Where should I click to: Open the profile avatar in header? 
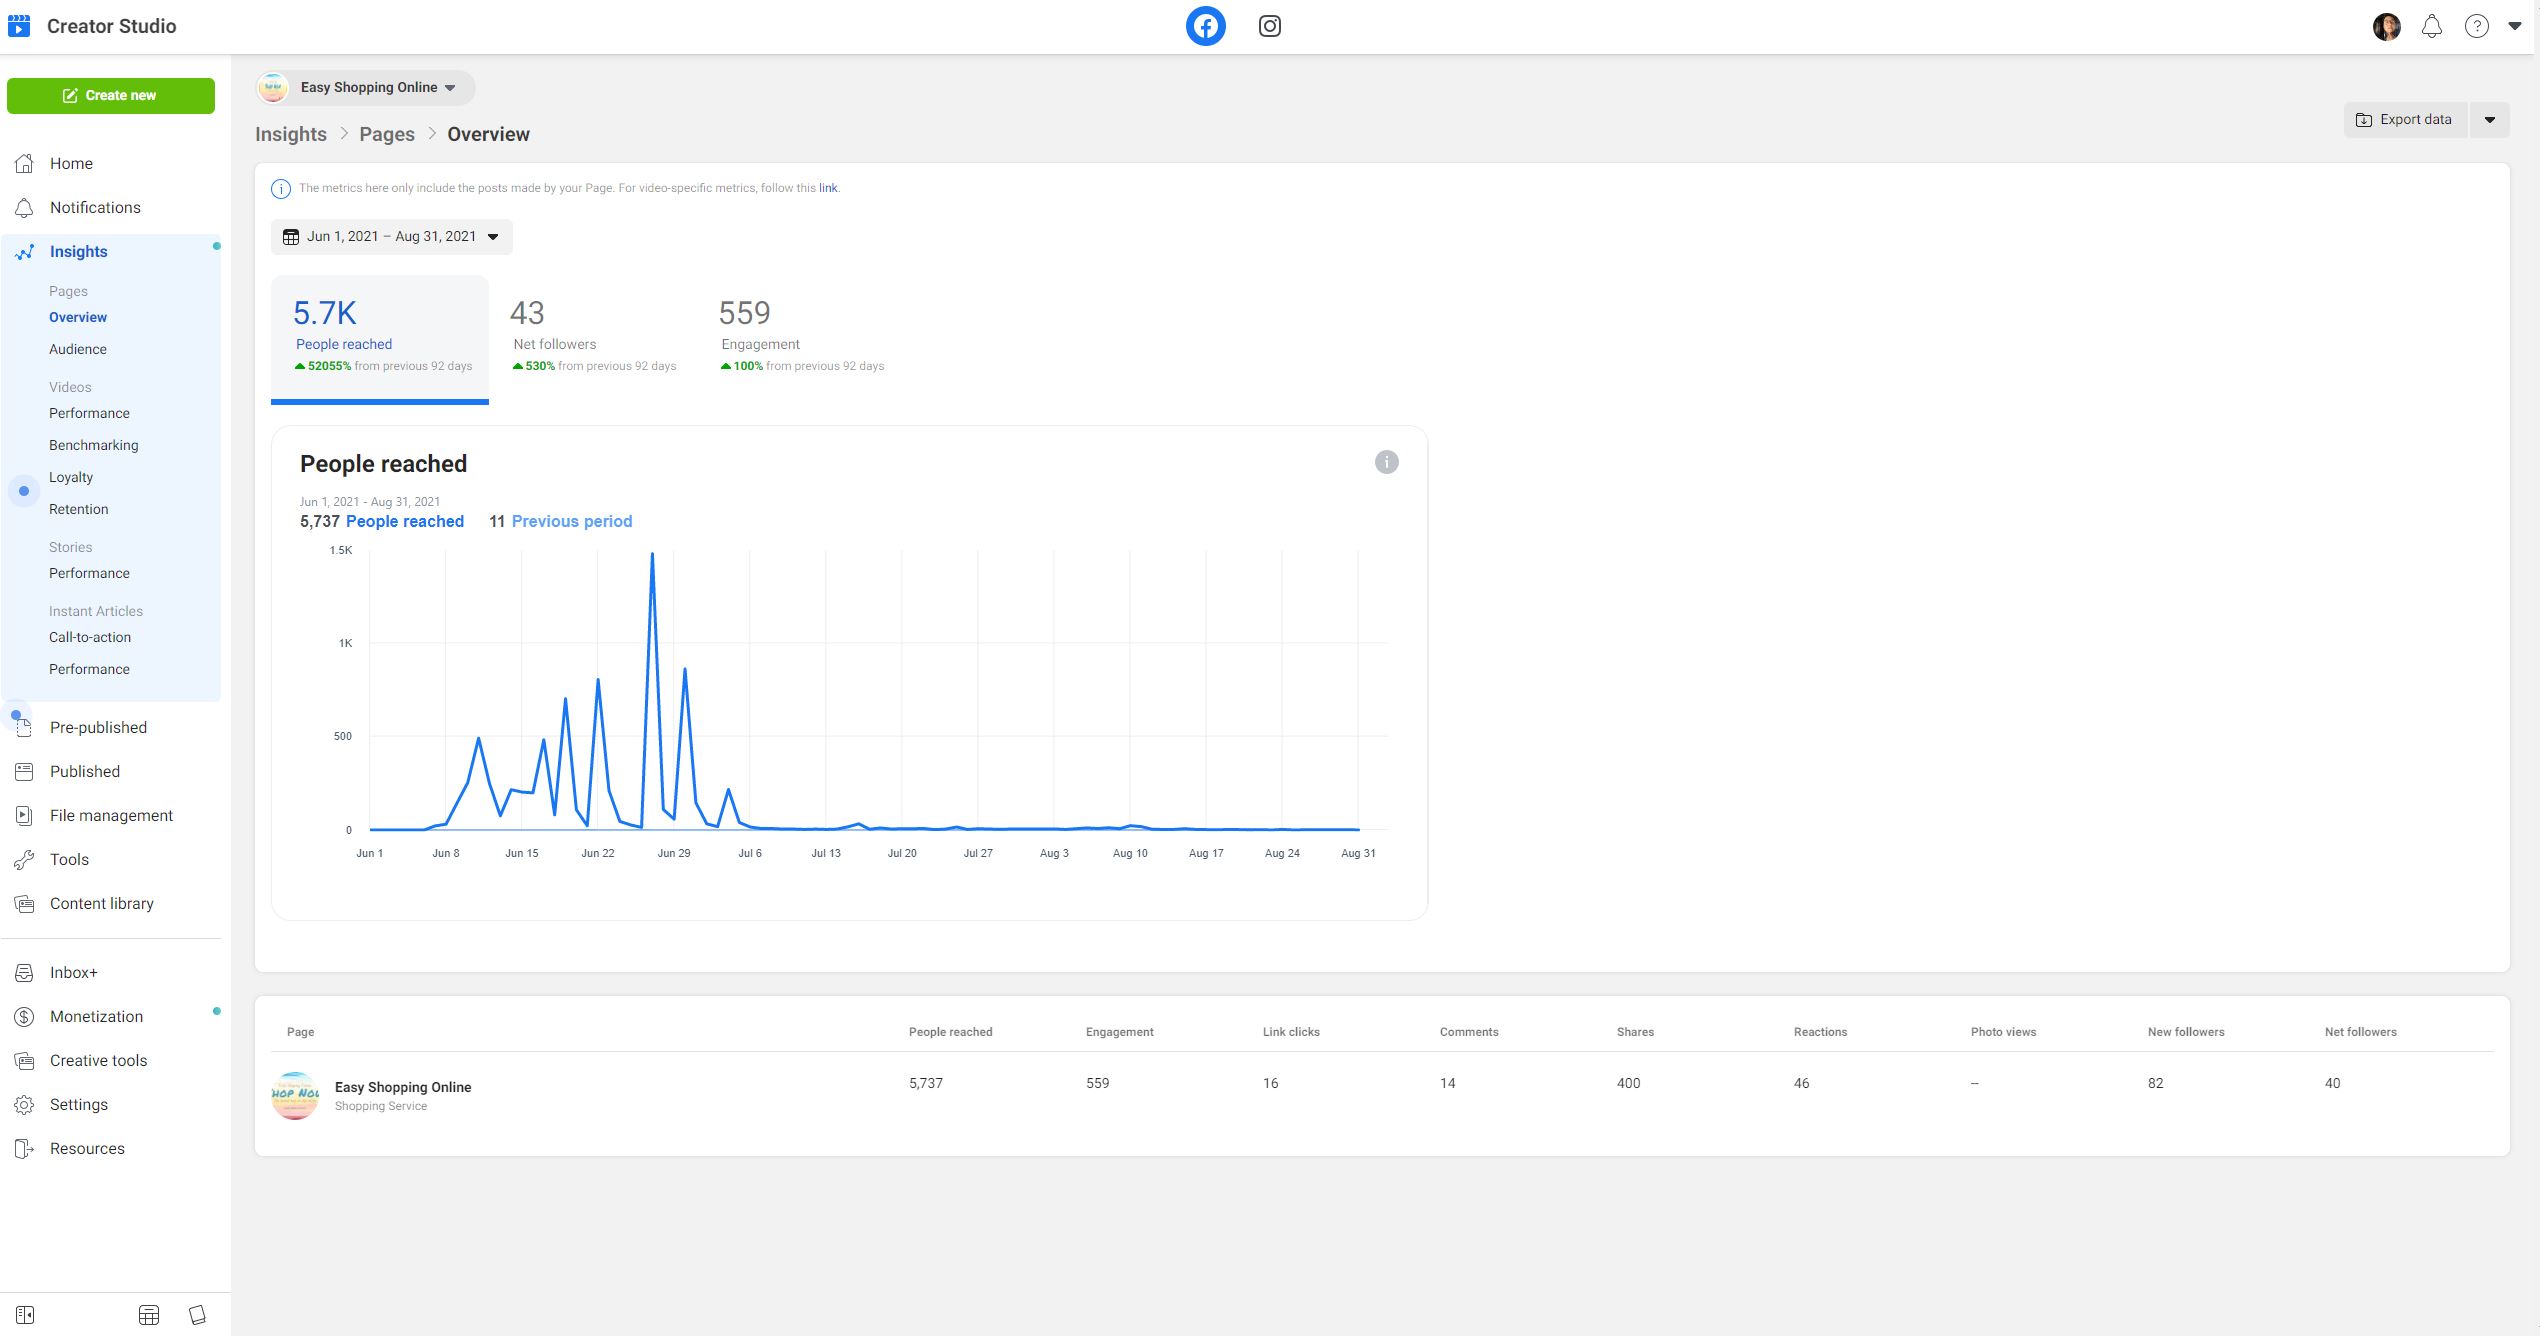(x=2386, y=27)
